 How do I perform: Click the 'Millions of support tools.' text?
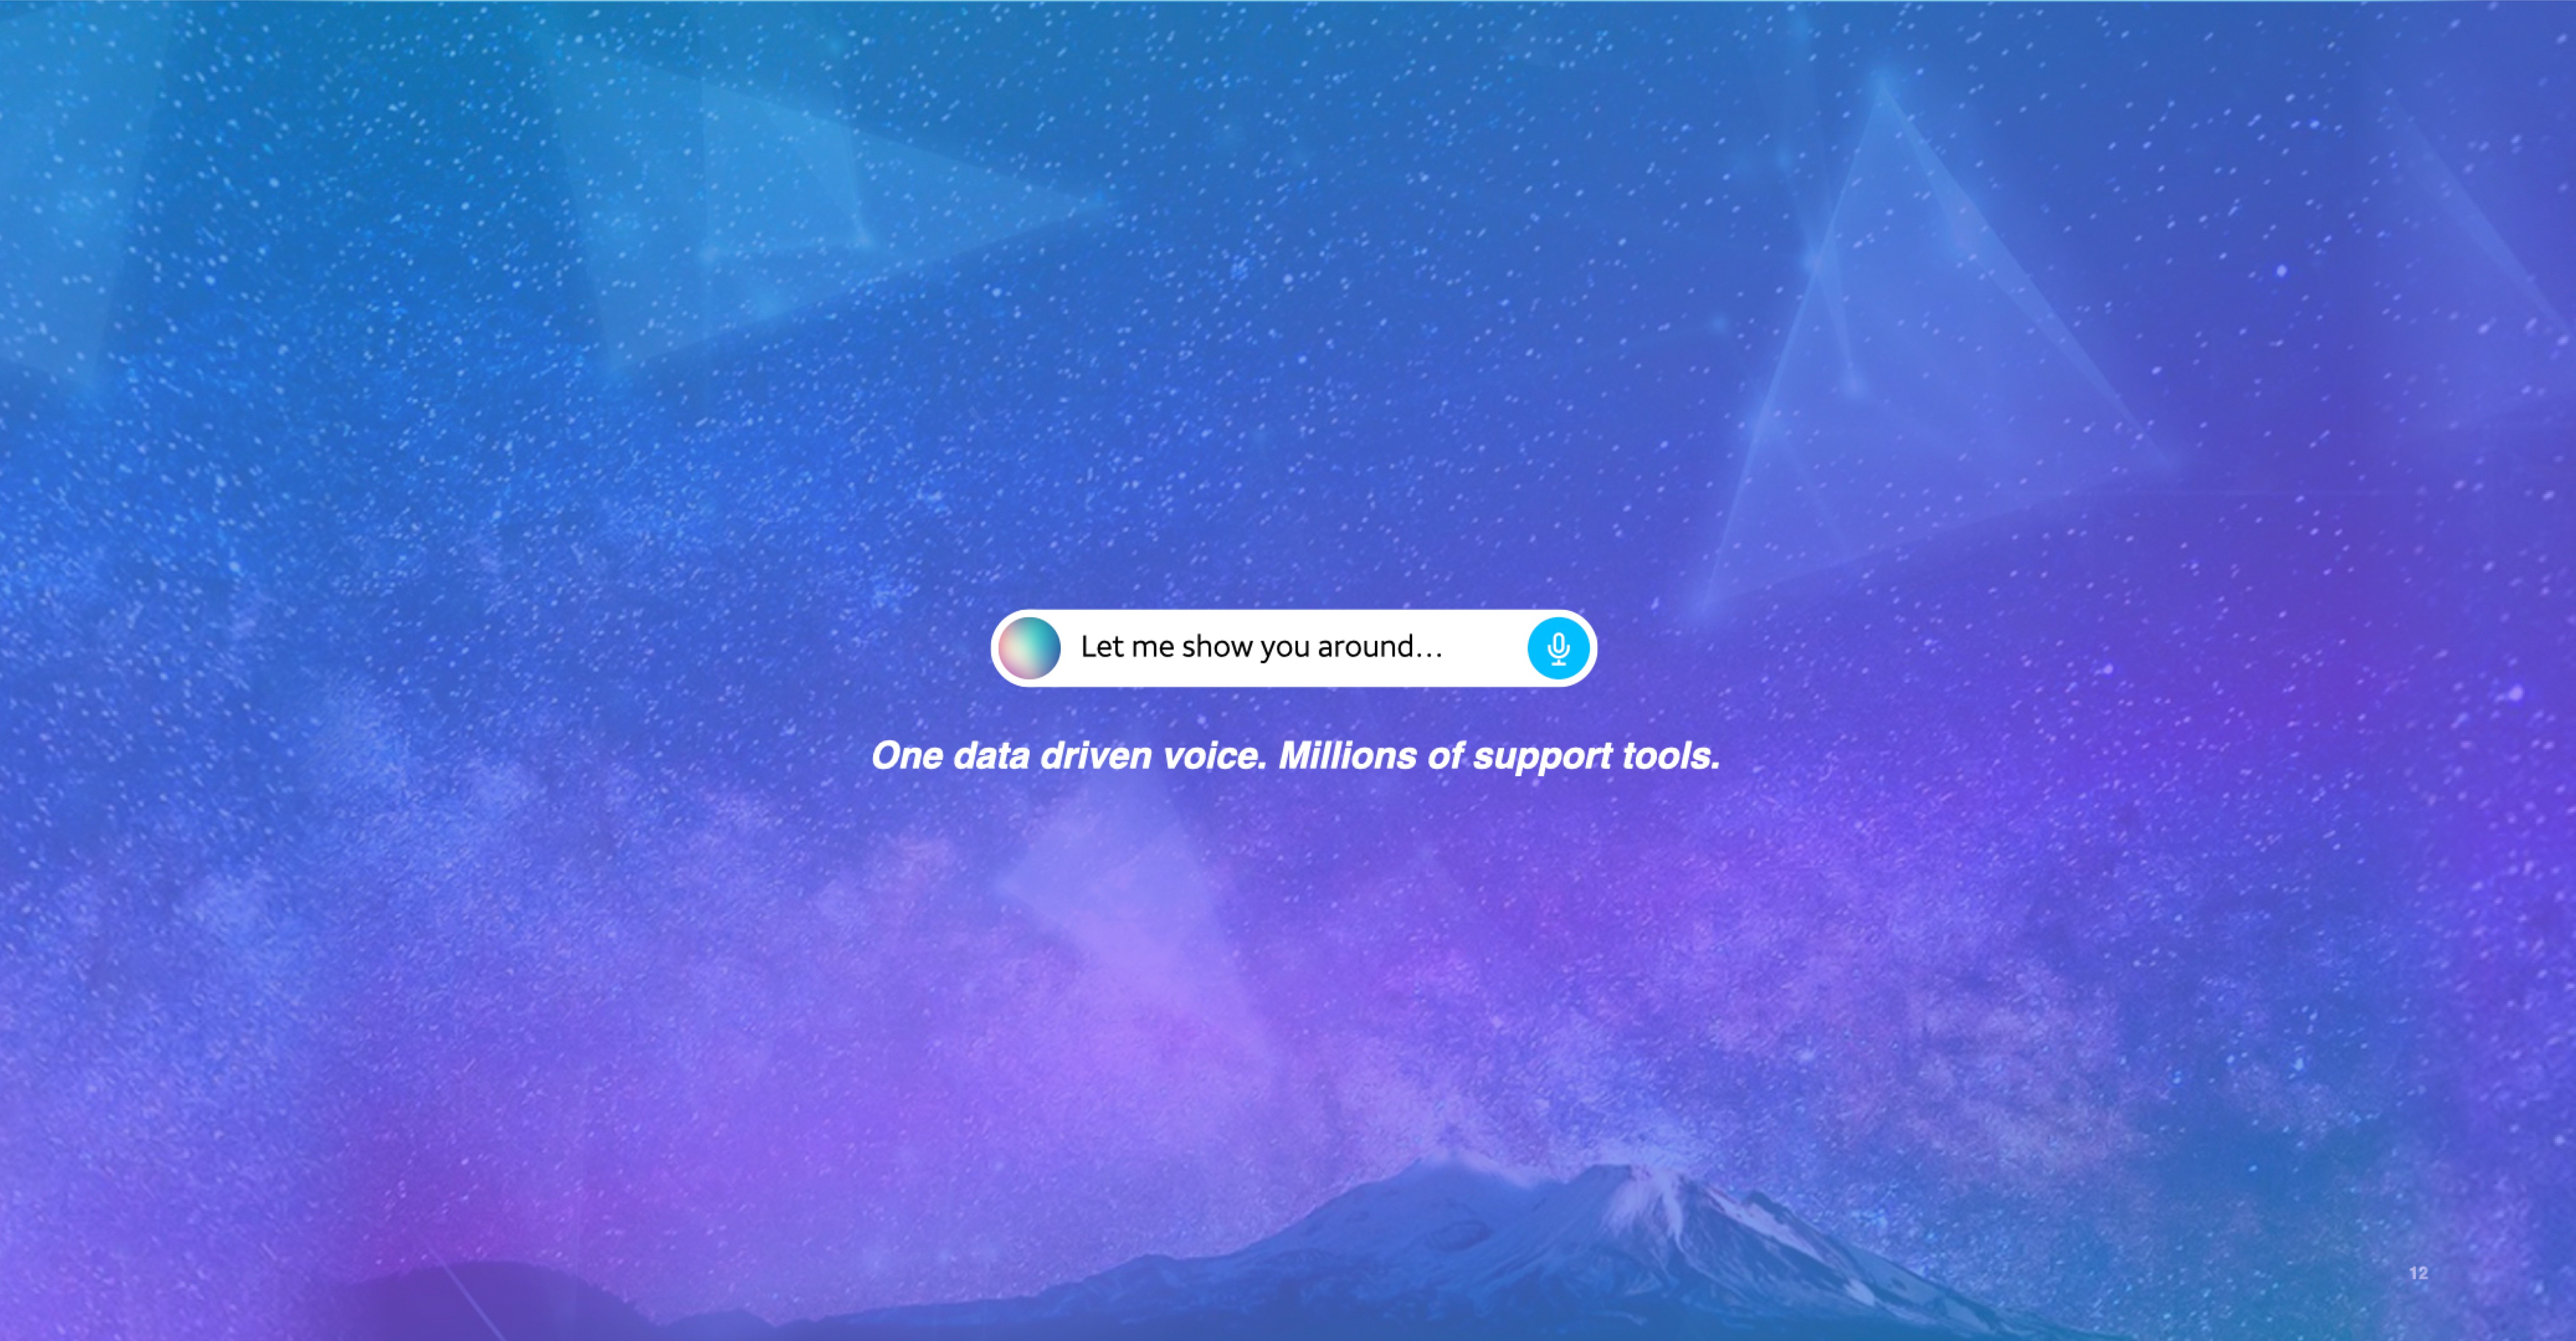(x=1499, y=756)
